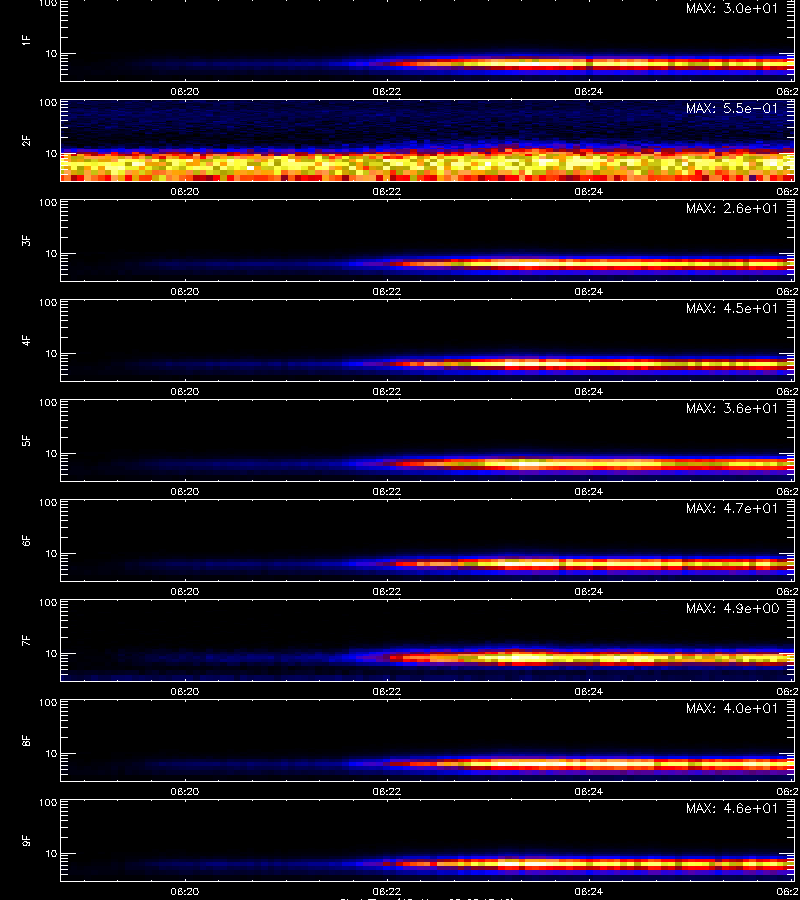Click the '10' y-axis tick in panel 6F
Screen dimensions: 800x900
[51, 554]
